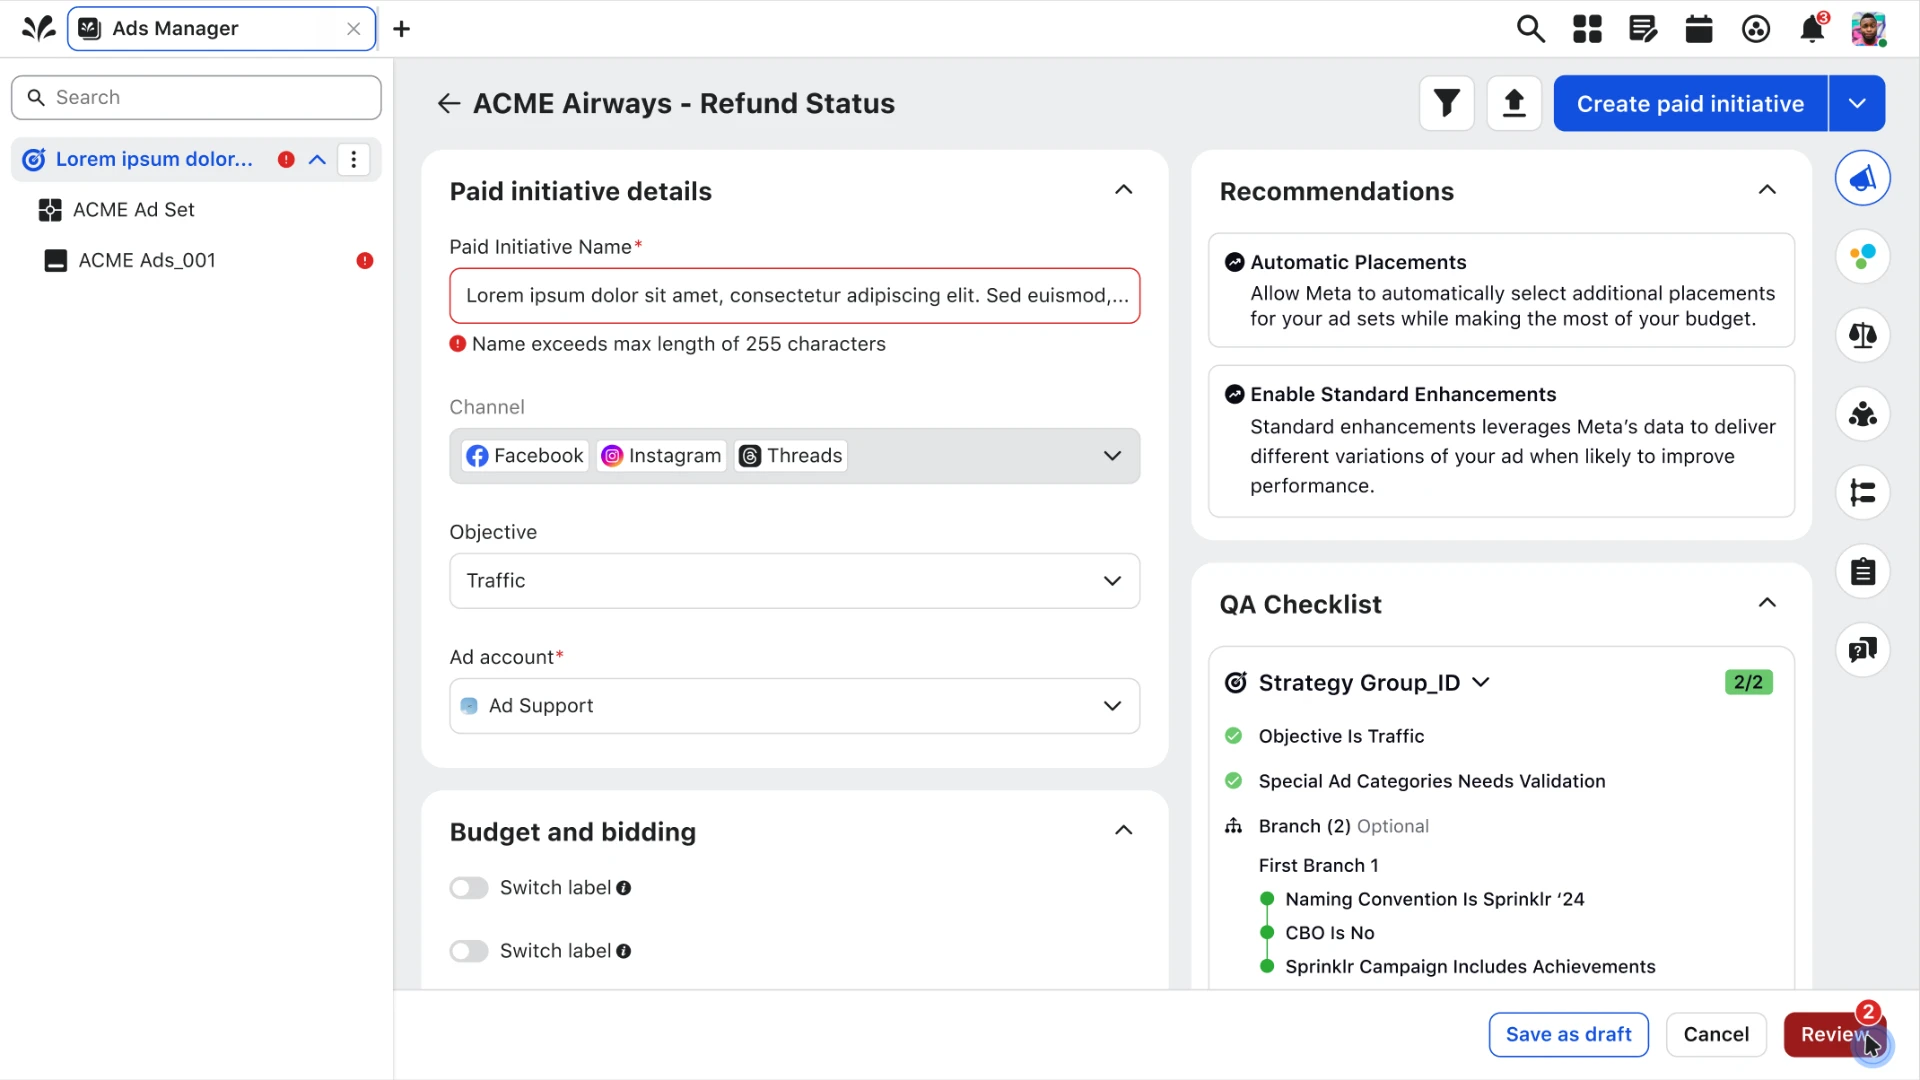Select the Lorem ipsum dolor campaign item
The height and width of the screenshot is (1080, 1920).
point(154,160)
